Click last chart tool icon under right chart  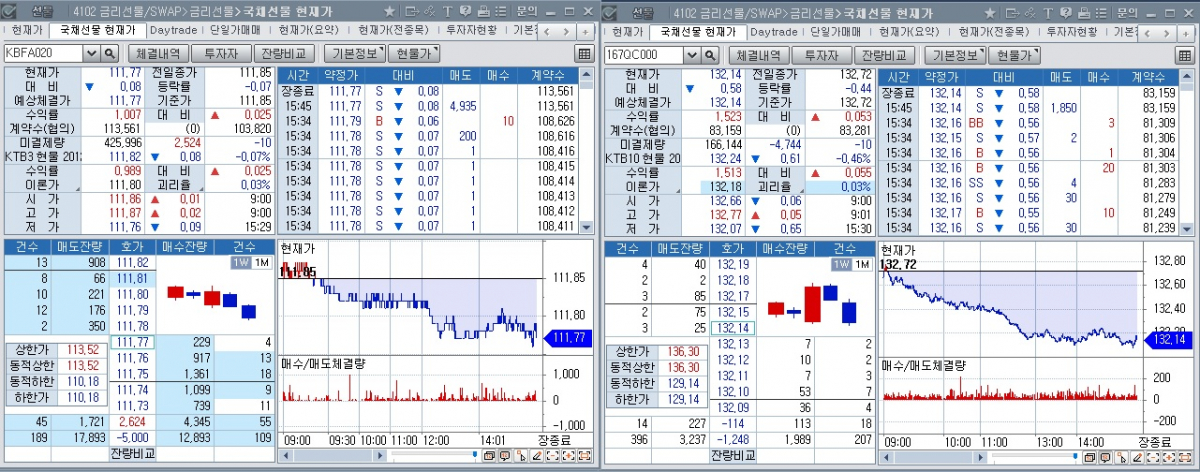pyautogui.click(x=1185, y=456)
